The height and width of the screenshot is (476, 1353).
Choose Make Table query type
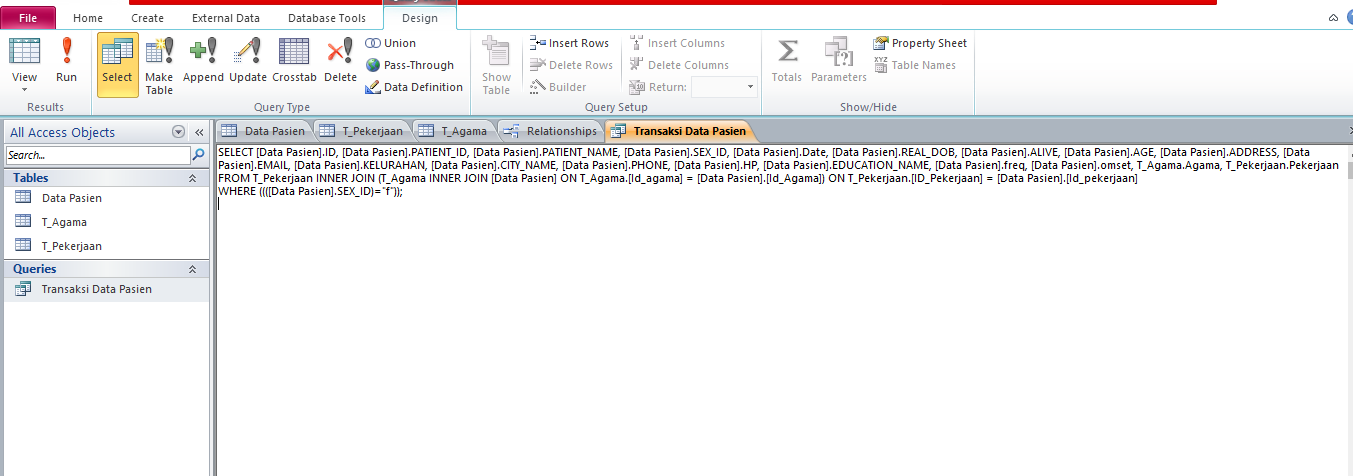coord(159,66)
